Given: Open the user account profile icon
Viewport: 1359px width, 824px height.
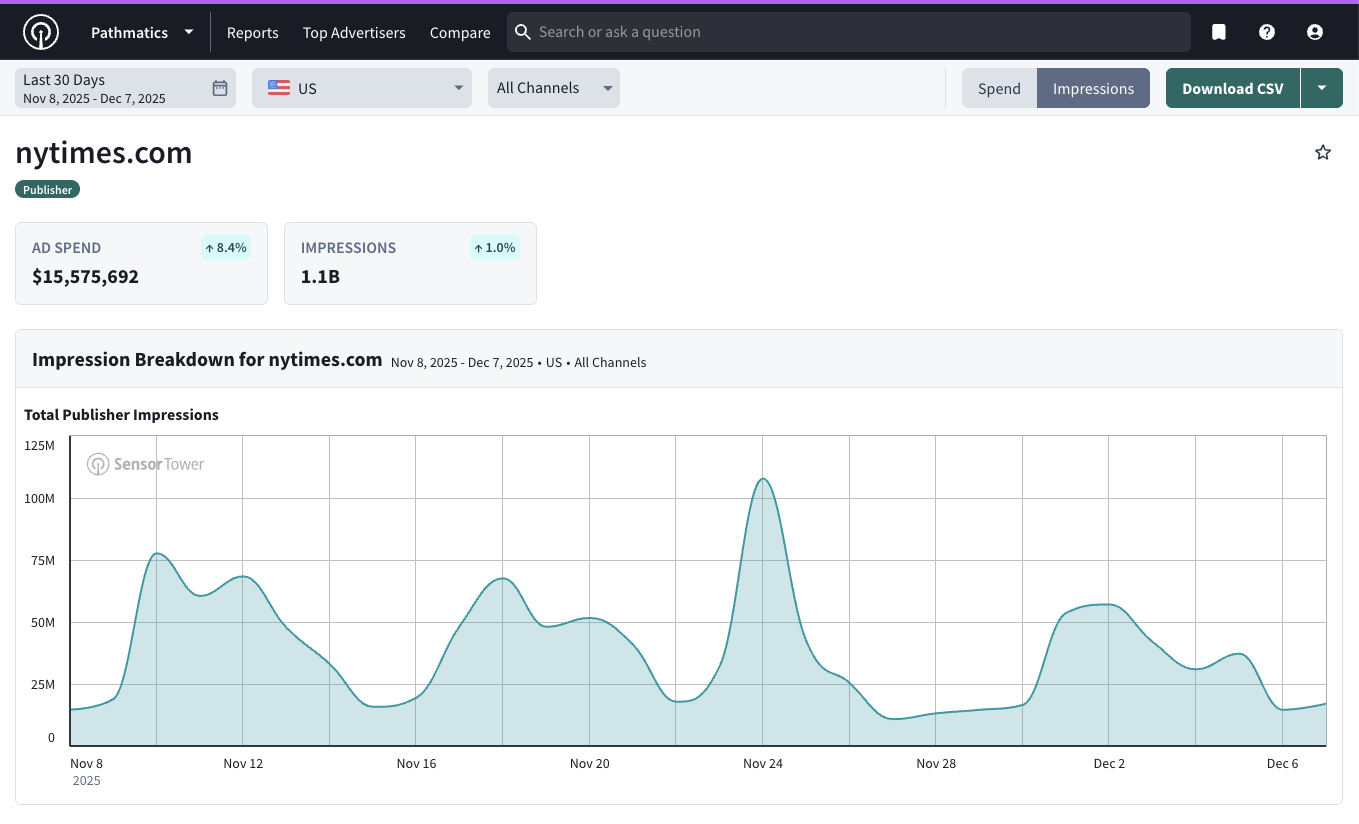Looking at the screenshot, I should pos(1315,32).
